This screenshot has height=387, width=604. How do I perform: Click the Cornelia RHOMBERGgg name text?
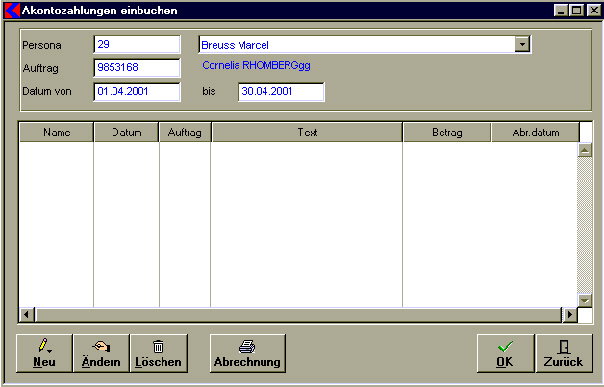coord(256,65)
